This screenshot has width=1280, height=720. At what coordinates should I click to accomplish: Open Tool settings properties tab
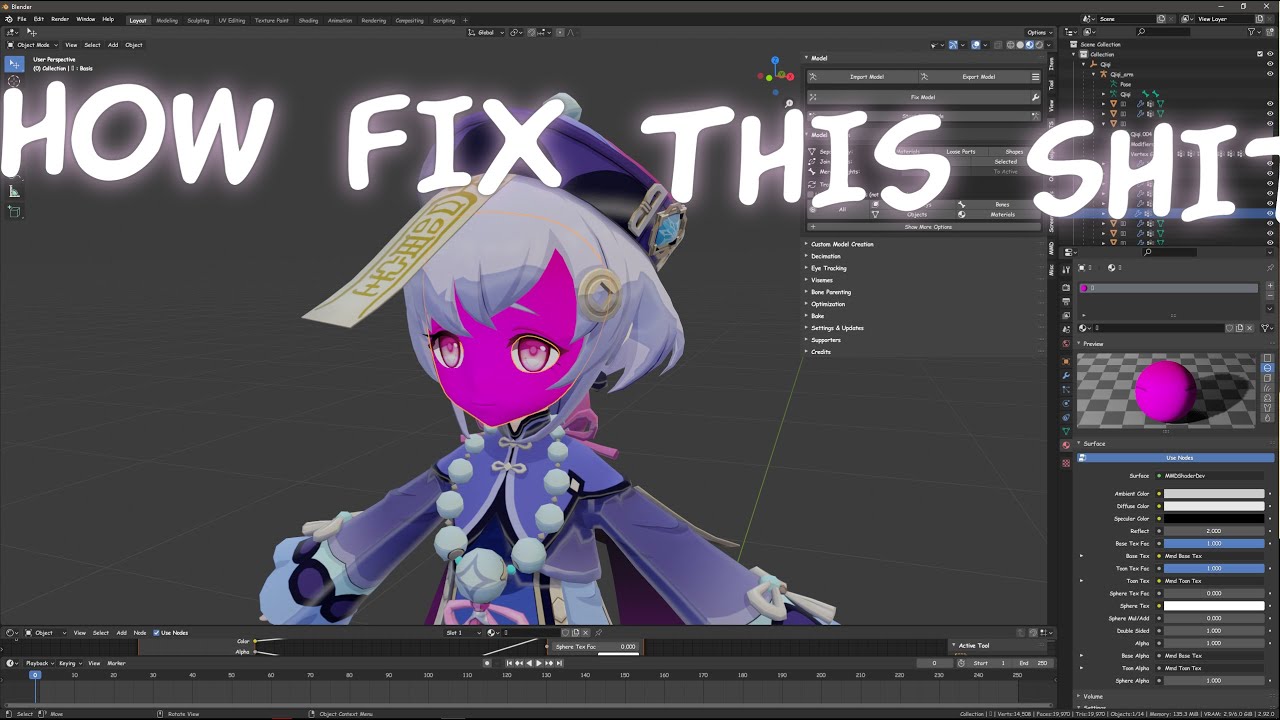click(x=1066, y=270)
